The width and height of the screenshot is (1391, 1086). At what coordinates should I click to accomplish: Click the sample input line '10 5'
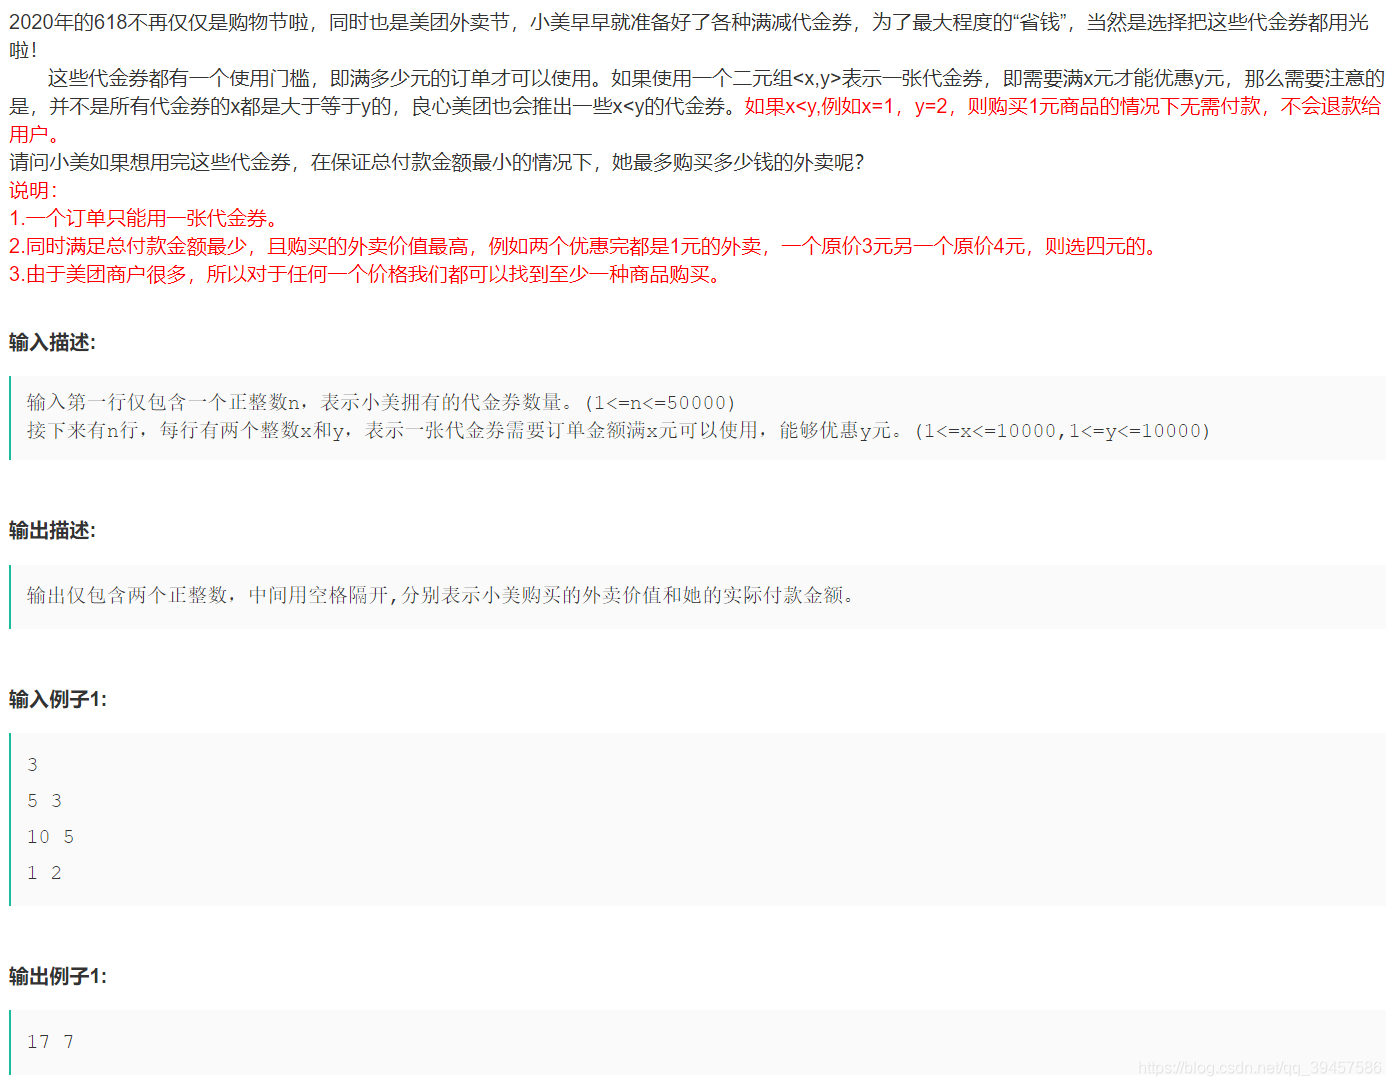coord(50,837)
